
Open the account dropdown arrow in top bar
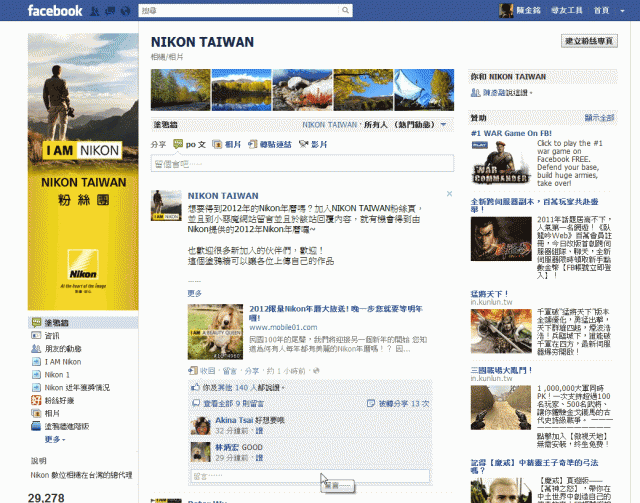click(x=622, y=11)
